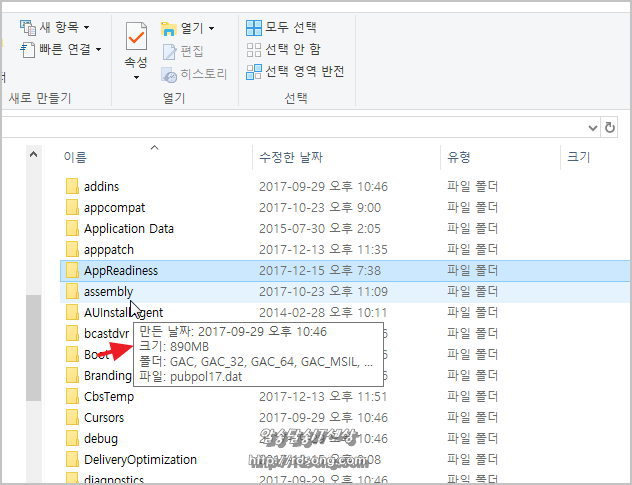Select the assembly folder icon

(73, 291)
